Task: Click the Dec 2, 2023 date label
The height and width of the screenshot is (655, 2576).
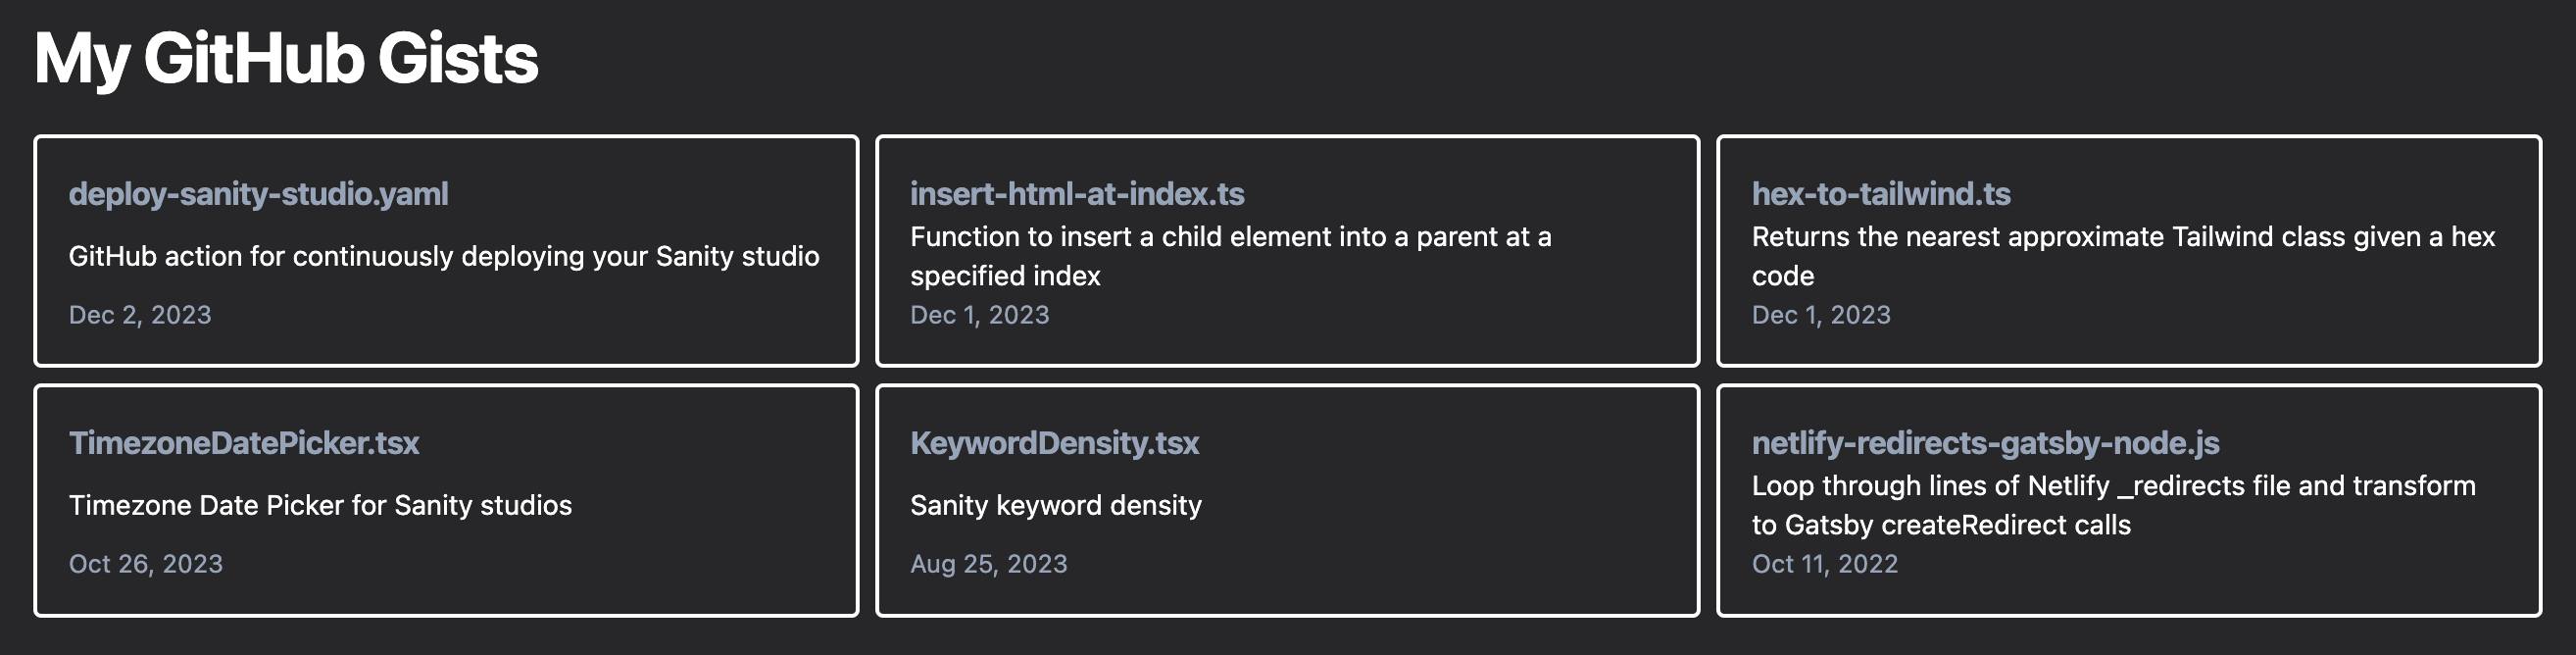Action: (140, 315)
